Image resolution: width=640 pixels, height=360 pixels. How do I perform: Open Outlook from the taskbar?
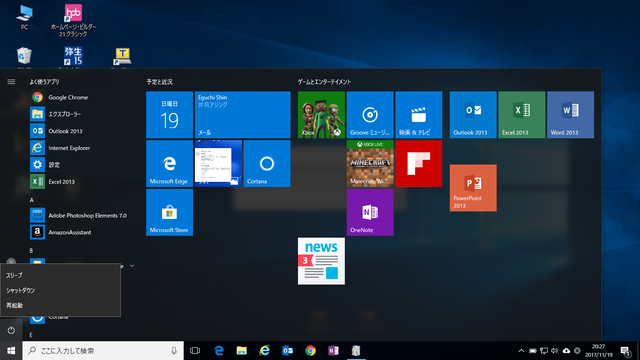coord(287,351)
